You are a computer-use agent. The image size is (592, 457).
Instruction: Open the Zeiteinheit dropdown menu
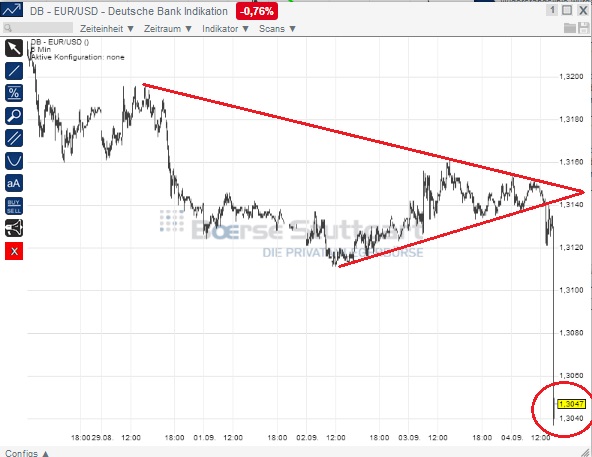(107, 29)
